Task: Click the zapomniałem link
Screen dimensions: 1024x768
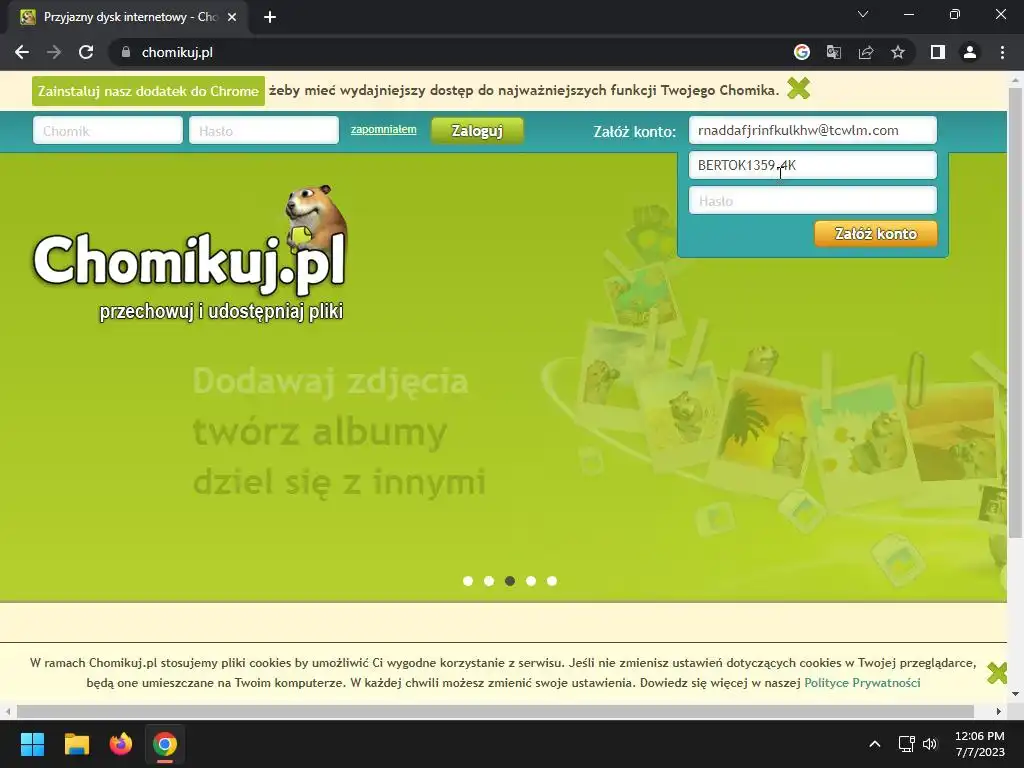Action: (383, 129)
